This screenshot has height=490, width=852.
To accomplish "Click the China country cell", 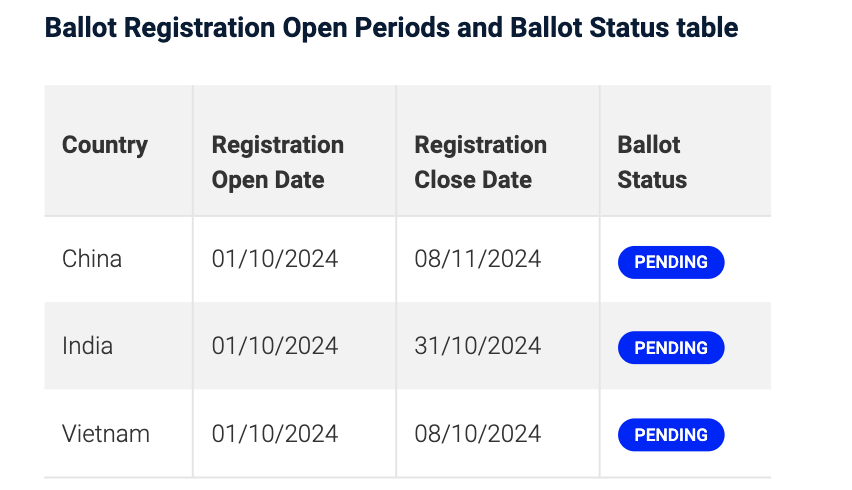I will 92,259.
